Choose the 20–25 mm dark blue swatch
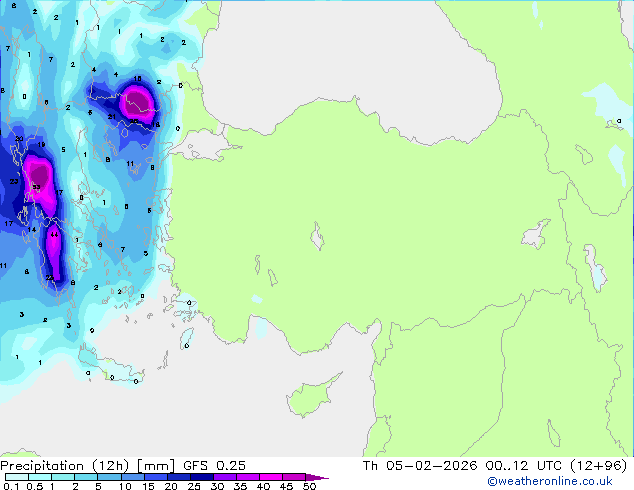This screenshot has width=634, height=490. (179, 477)
